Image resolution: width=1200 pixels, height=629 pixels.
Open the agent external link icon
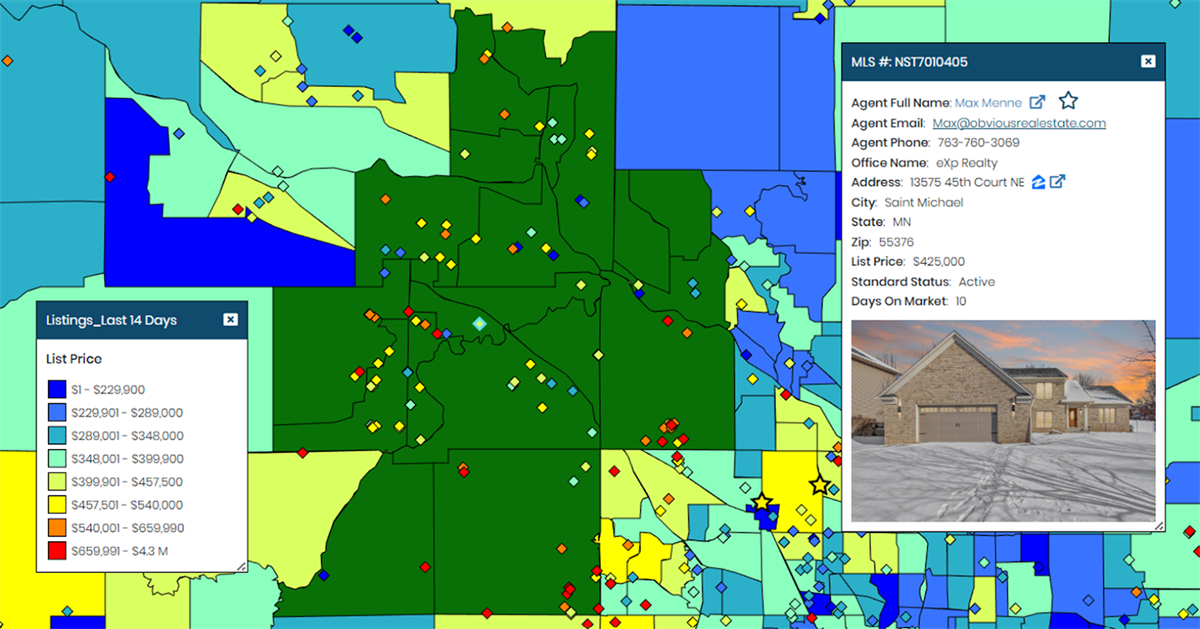pos(1038,102)
